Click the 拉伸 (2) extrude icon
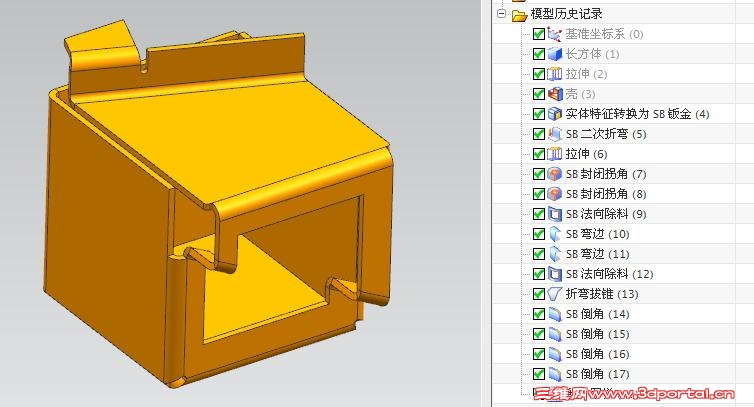The height and width of the screenshot is (407, 754). (554, 74)
